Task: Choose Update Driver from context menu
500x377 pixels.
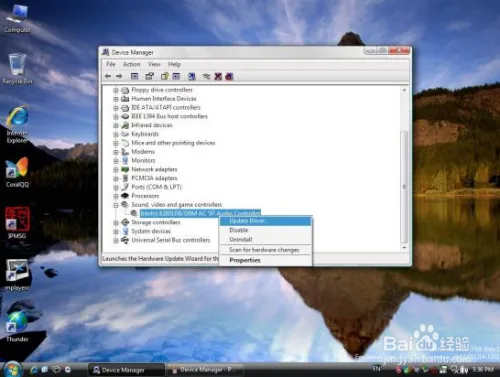Action: 265,221
